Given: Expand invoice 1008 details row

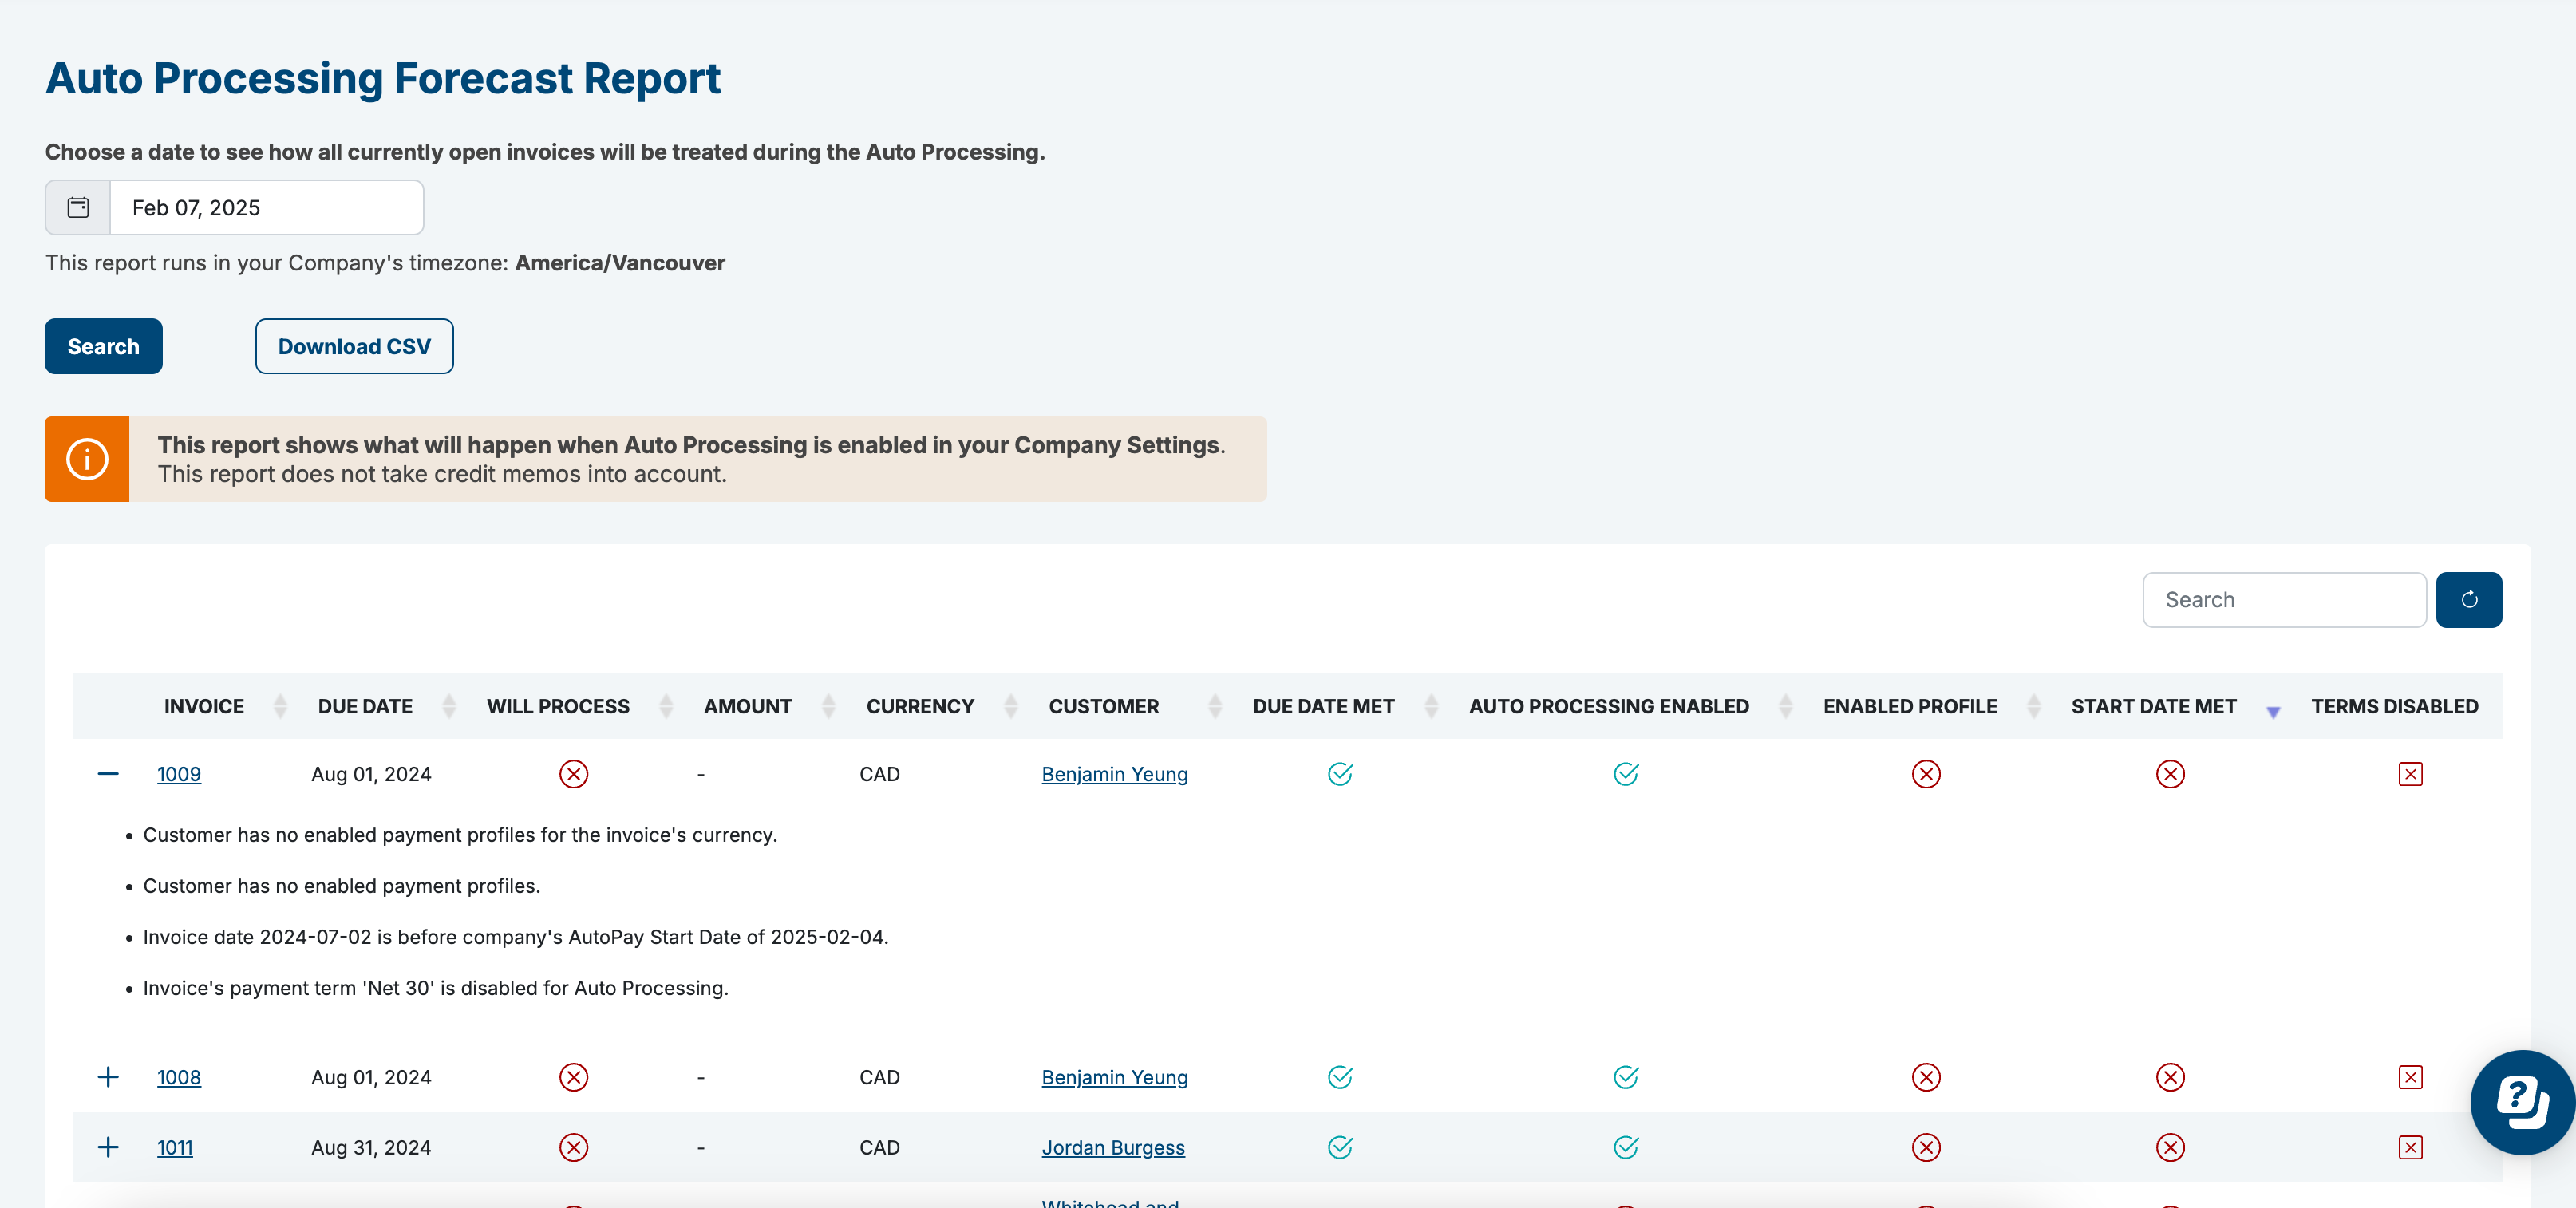Looking at the screenshot, I should pos(108,1077).
